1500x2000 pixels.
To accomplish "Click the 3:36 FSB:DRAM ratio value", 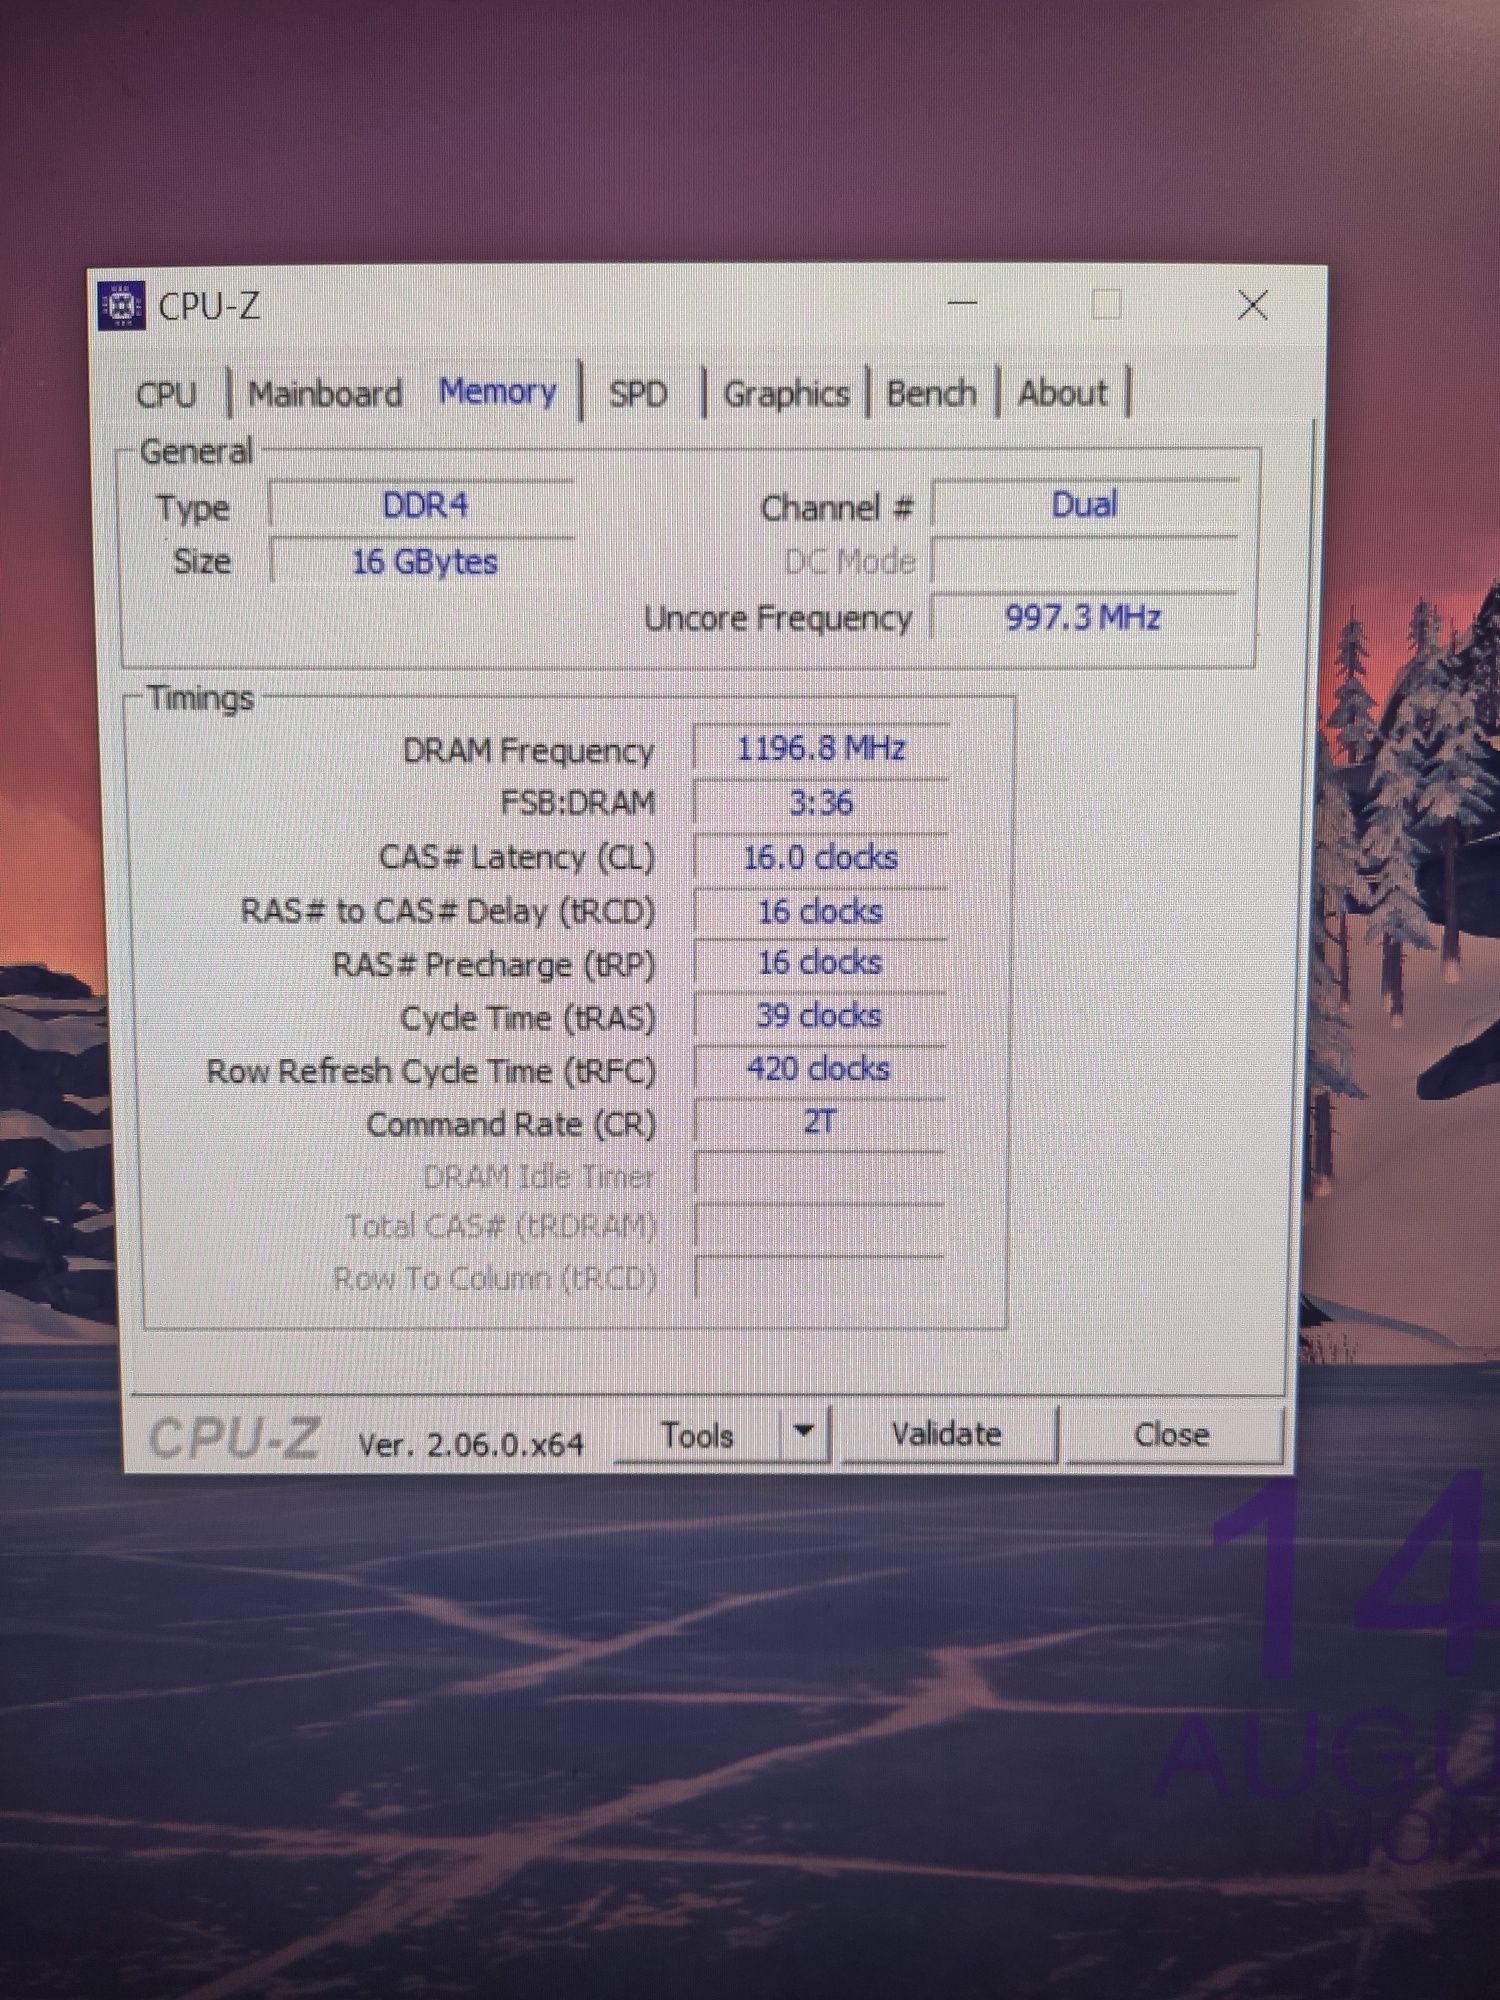I will tap(820, 803).
